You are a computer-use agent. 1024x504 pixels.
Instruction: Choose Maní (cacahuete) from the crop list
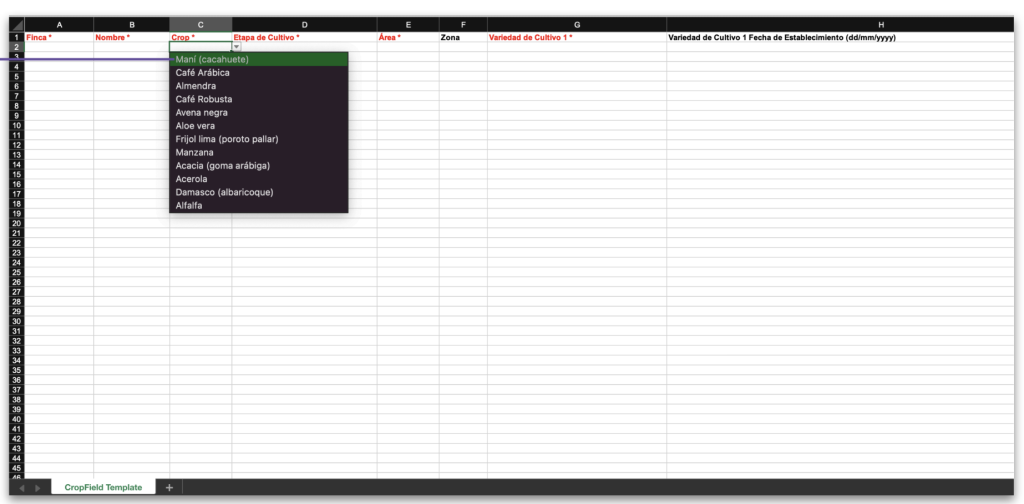pos(259,59)
